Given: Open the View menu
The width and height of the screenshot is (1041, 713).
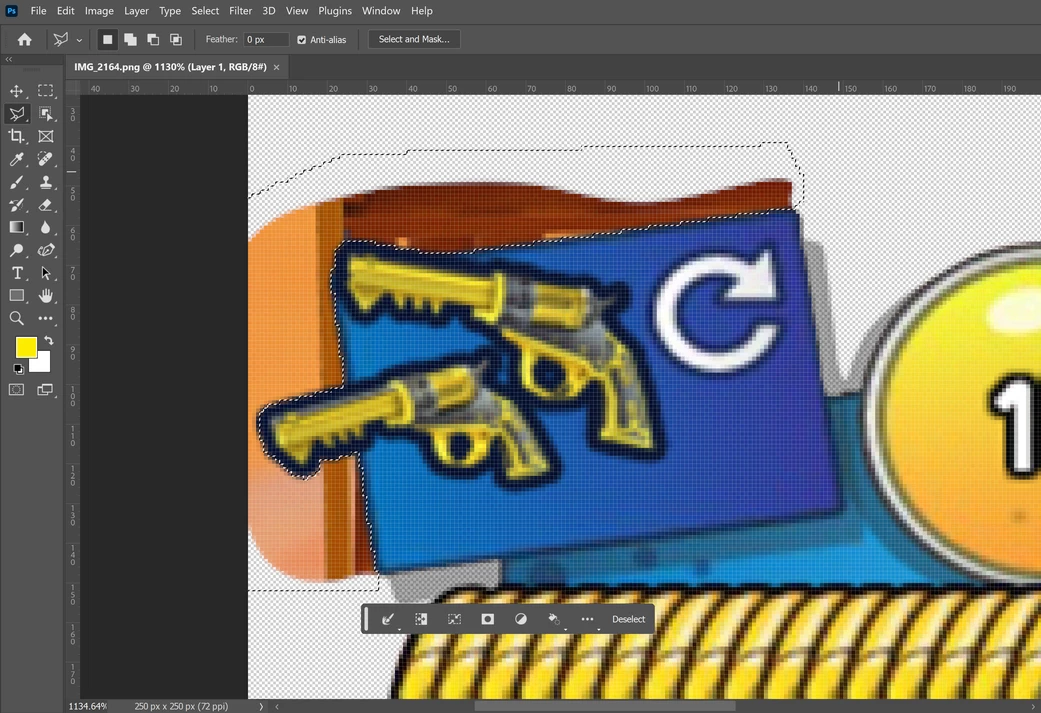Looking at the screenshot, I should click(297, 11).
